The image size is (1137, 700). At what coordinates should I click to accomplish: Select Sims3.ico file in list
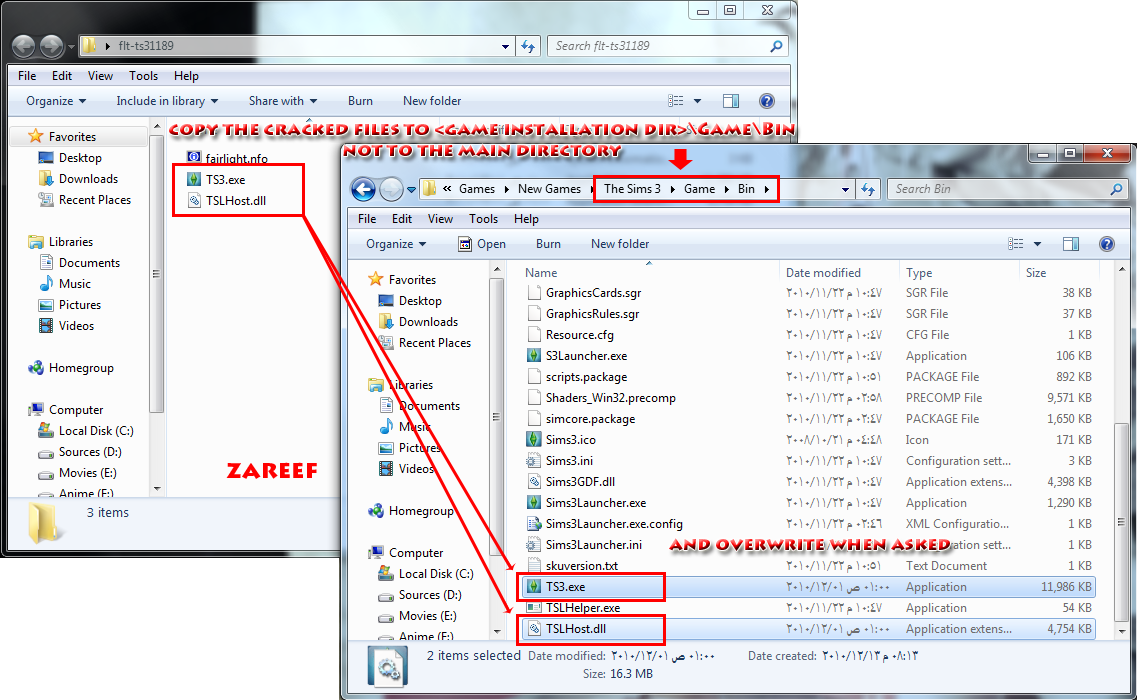571,440
